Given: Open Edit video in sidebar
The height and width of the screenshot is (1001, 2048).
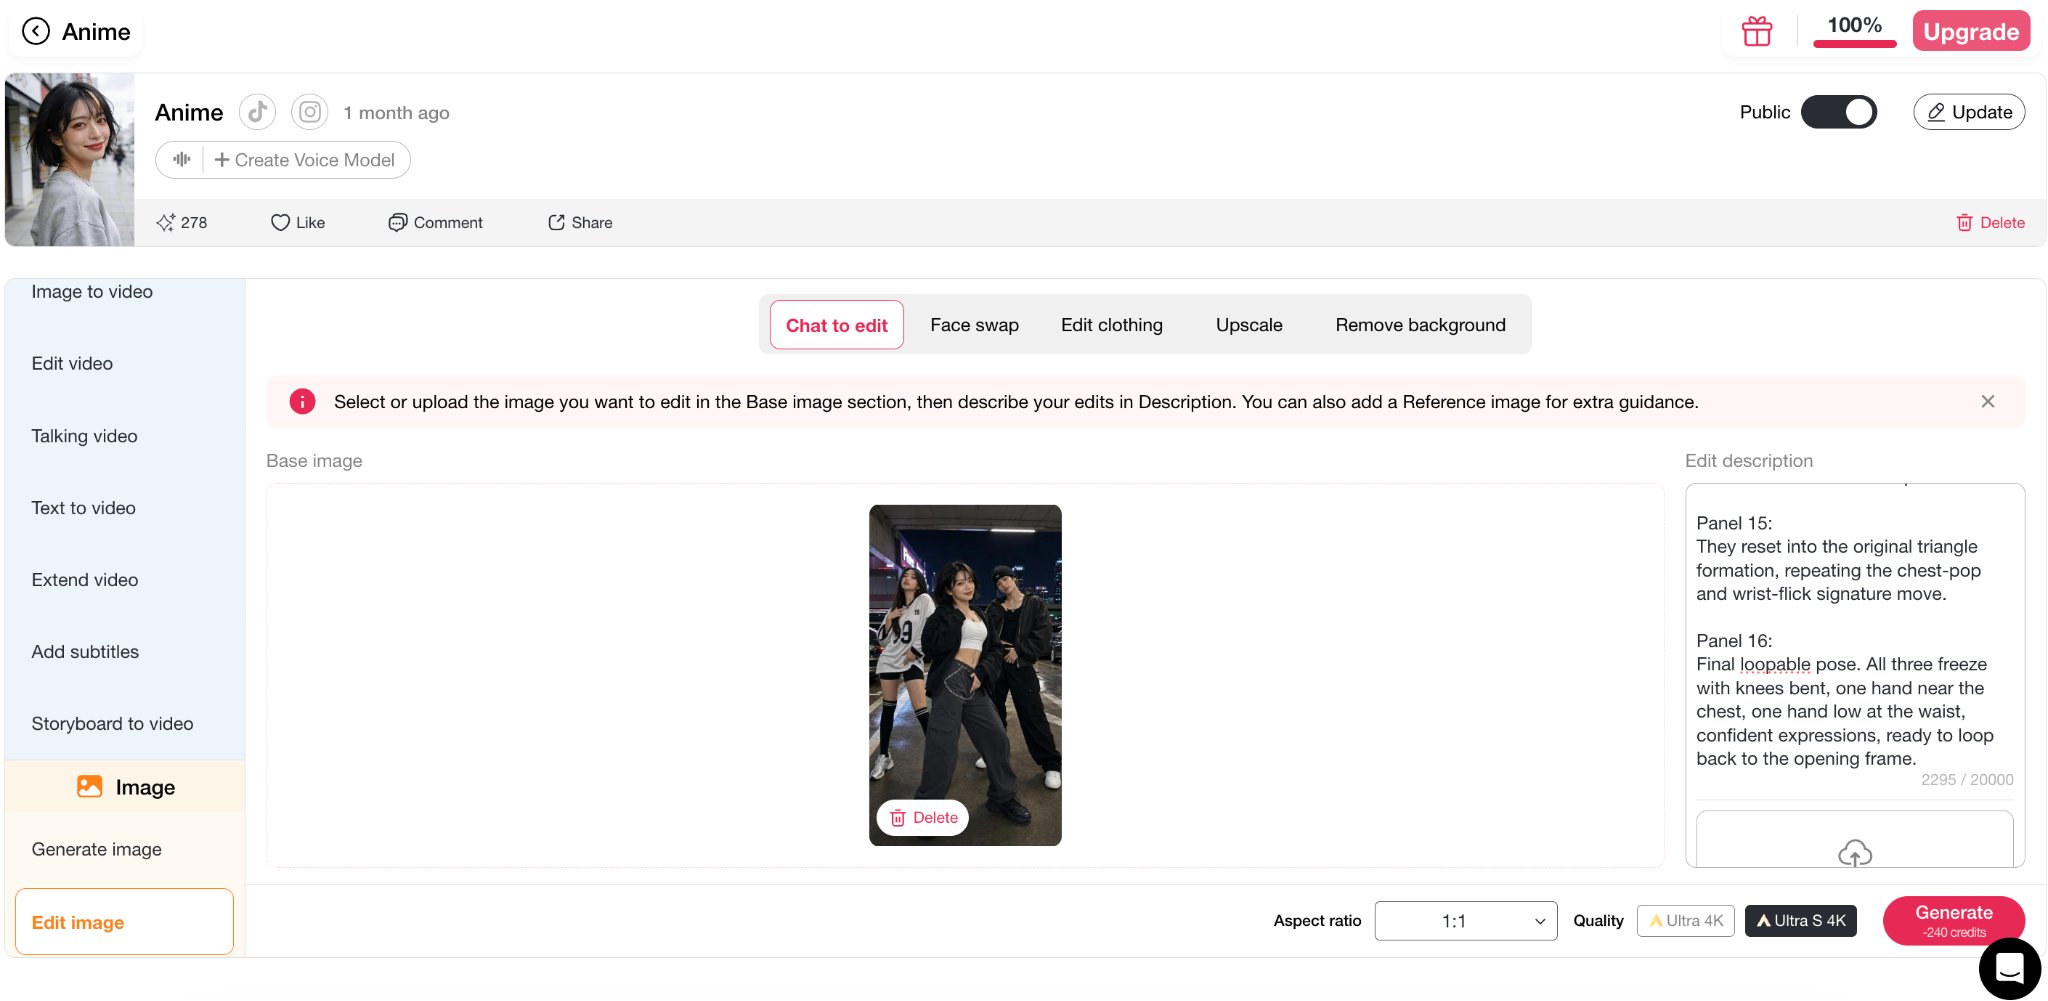Looking at the screenshot, I should coord(72,364).
